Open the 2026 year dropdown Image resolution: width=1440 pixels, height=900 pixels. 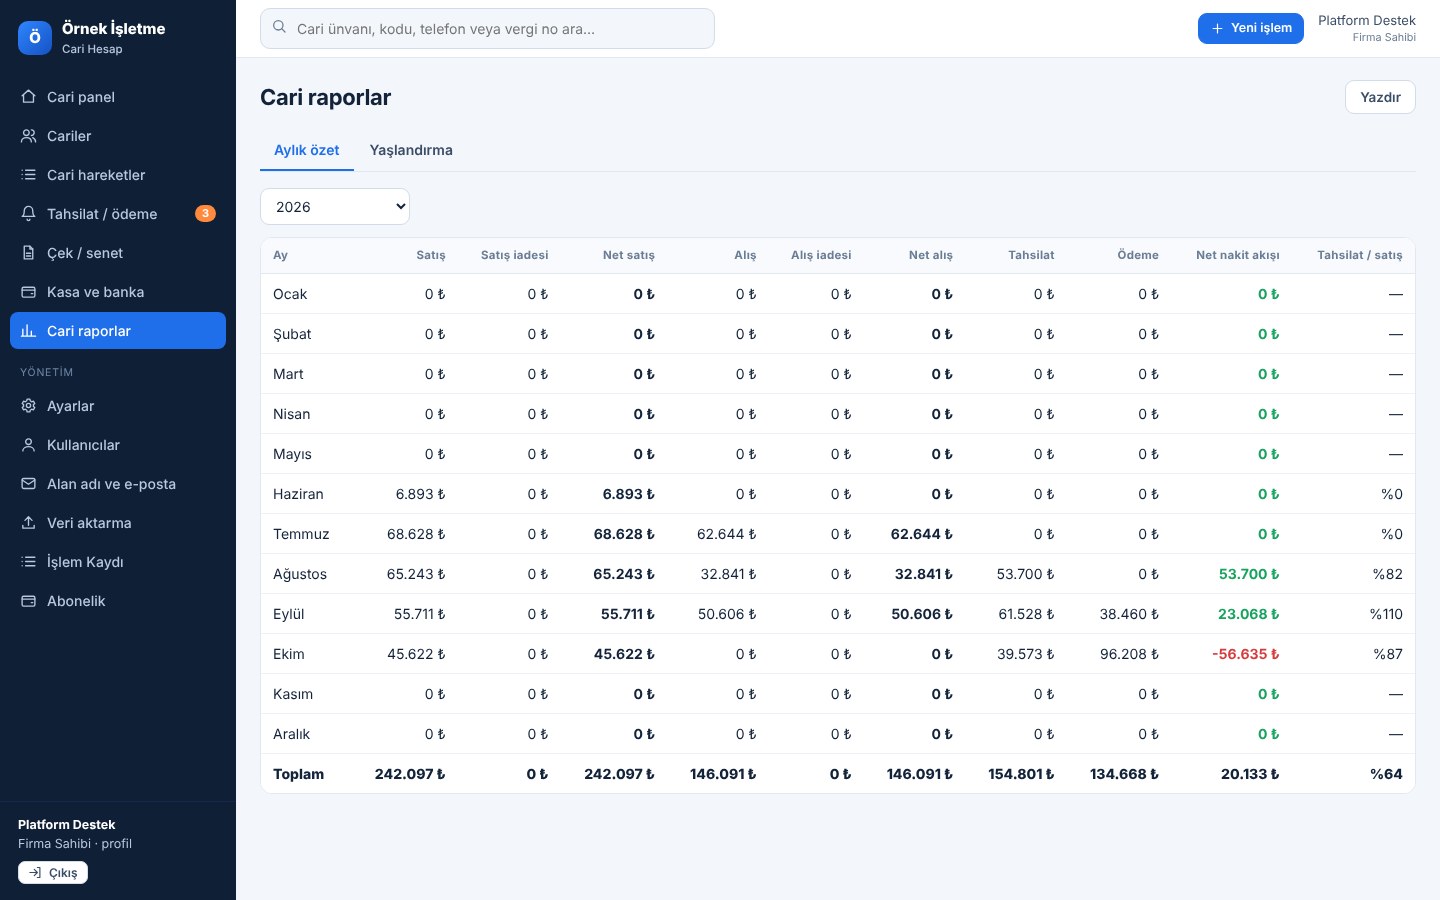point(335,207)
